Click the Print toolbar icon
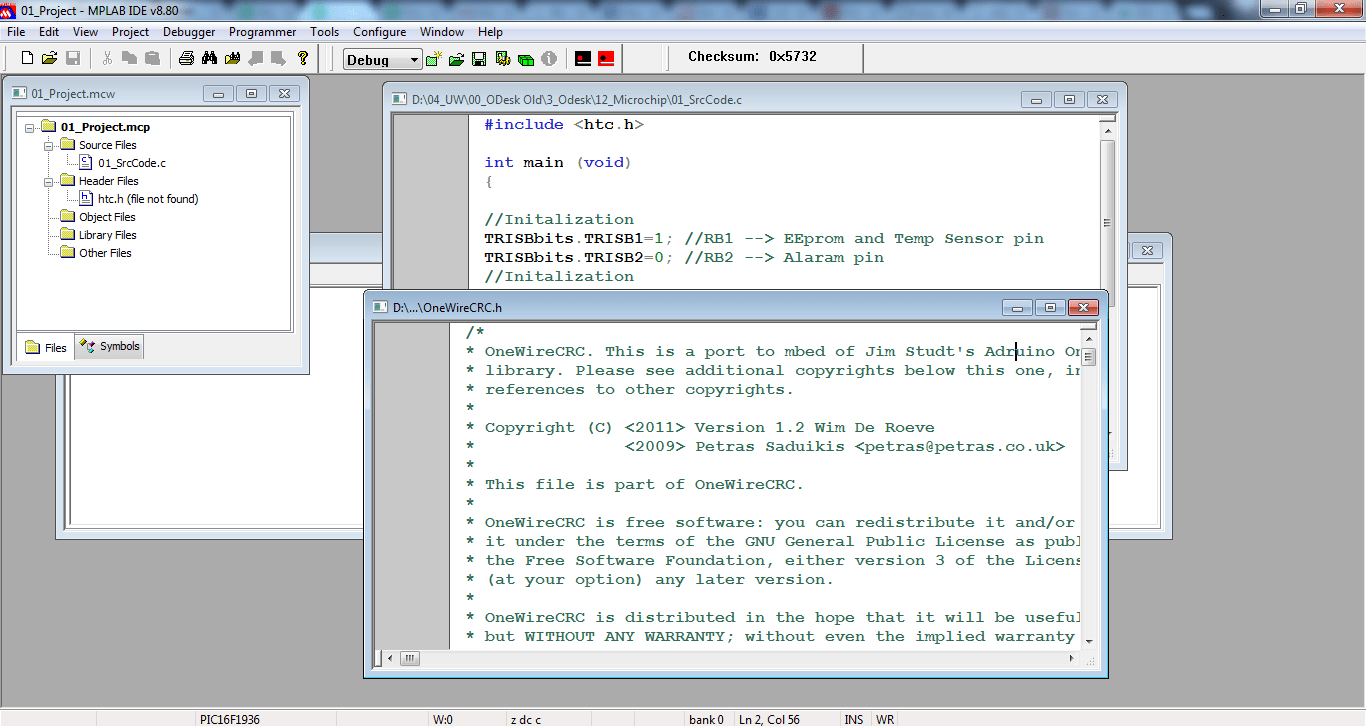The image size is (1366, 726). click(186, 59)
